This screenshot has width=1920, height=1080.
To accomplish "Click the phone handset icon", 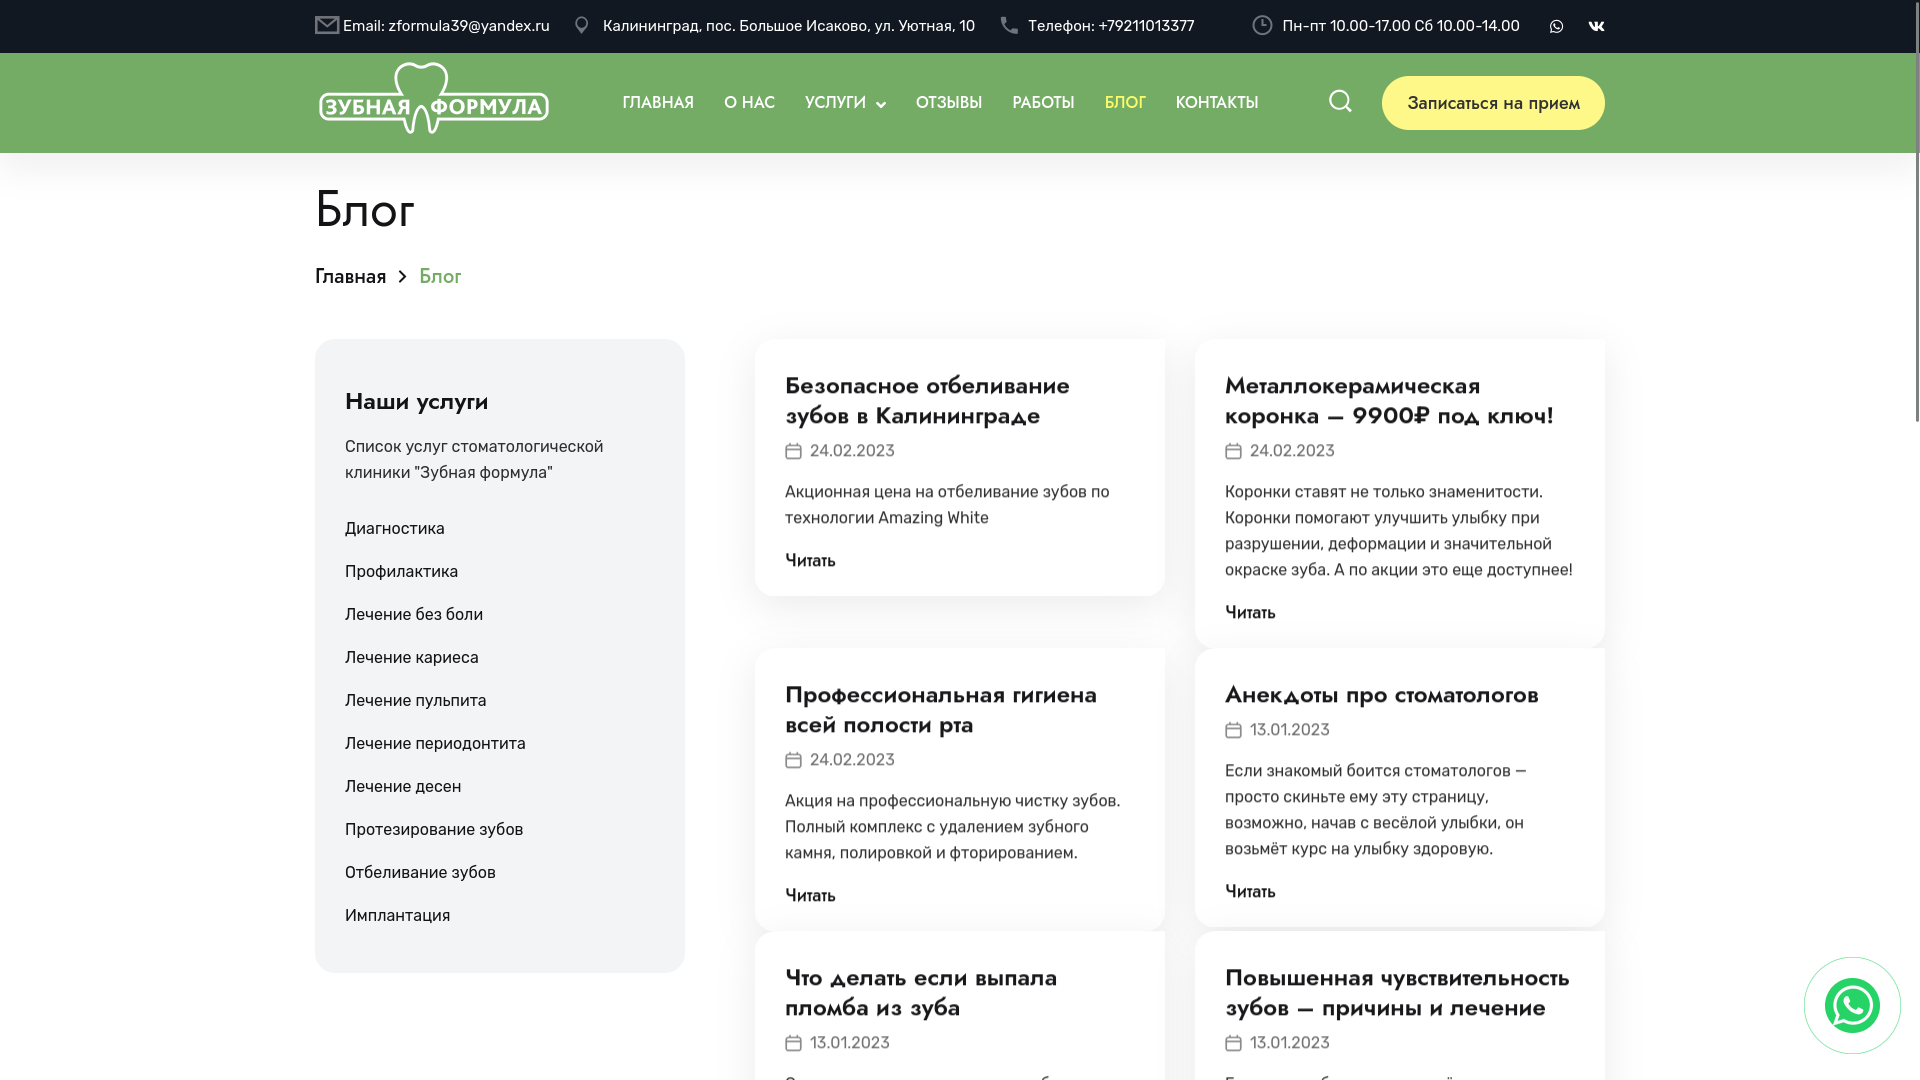I will click(1009, 25).
